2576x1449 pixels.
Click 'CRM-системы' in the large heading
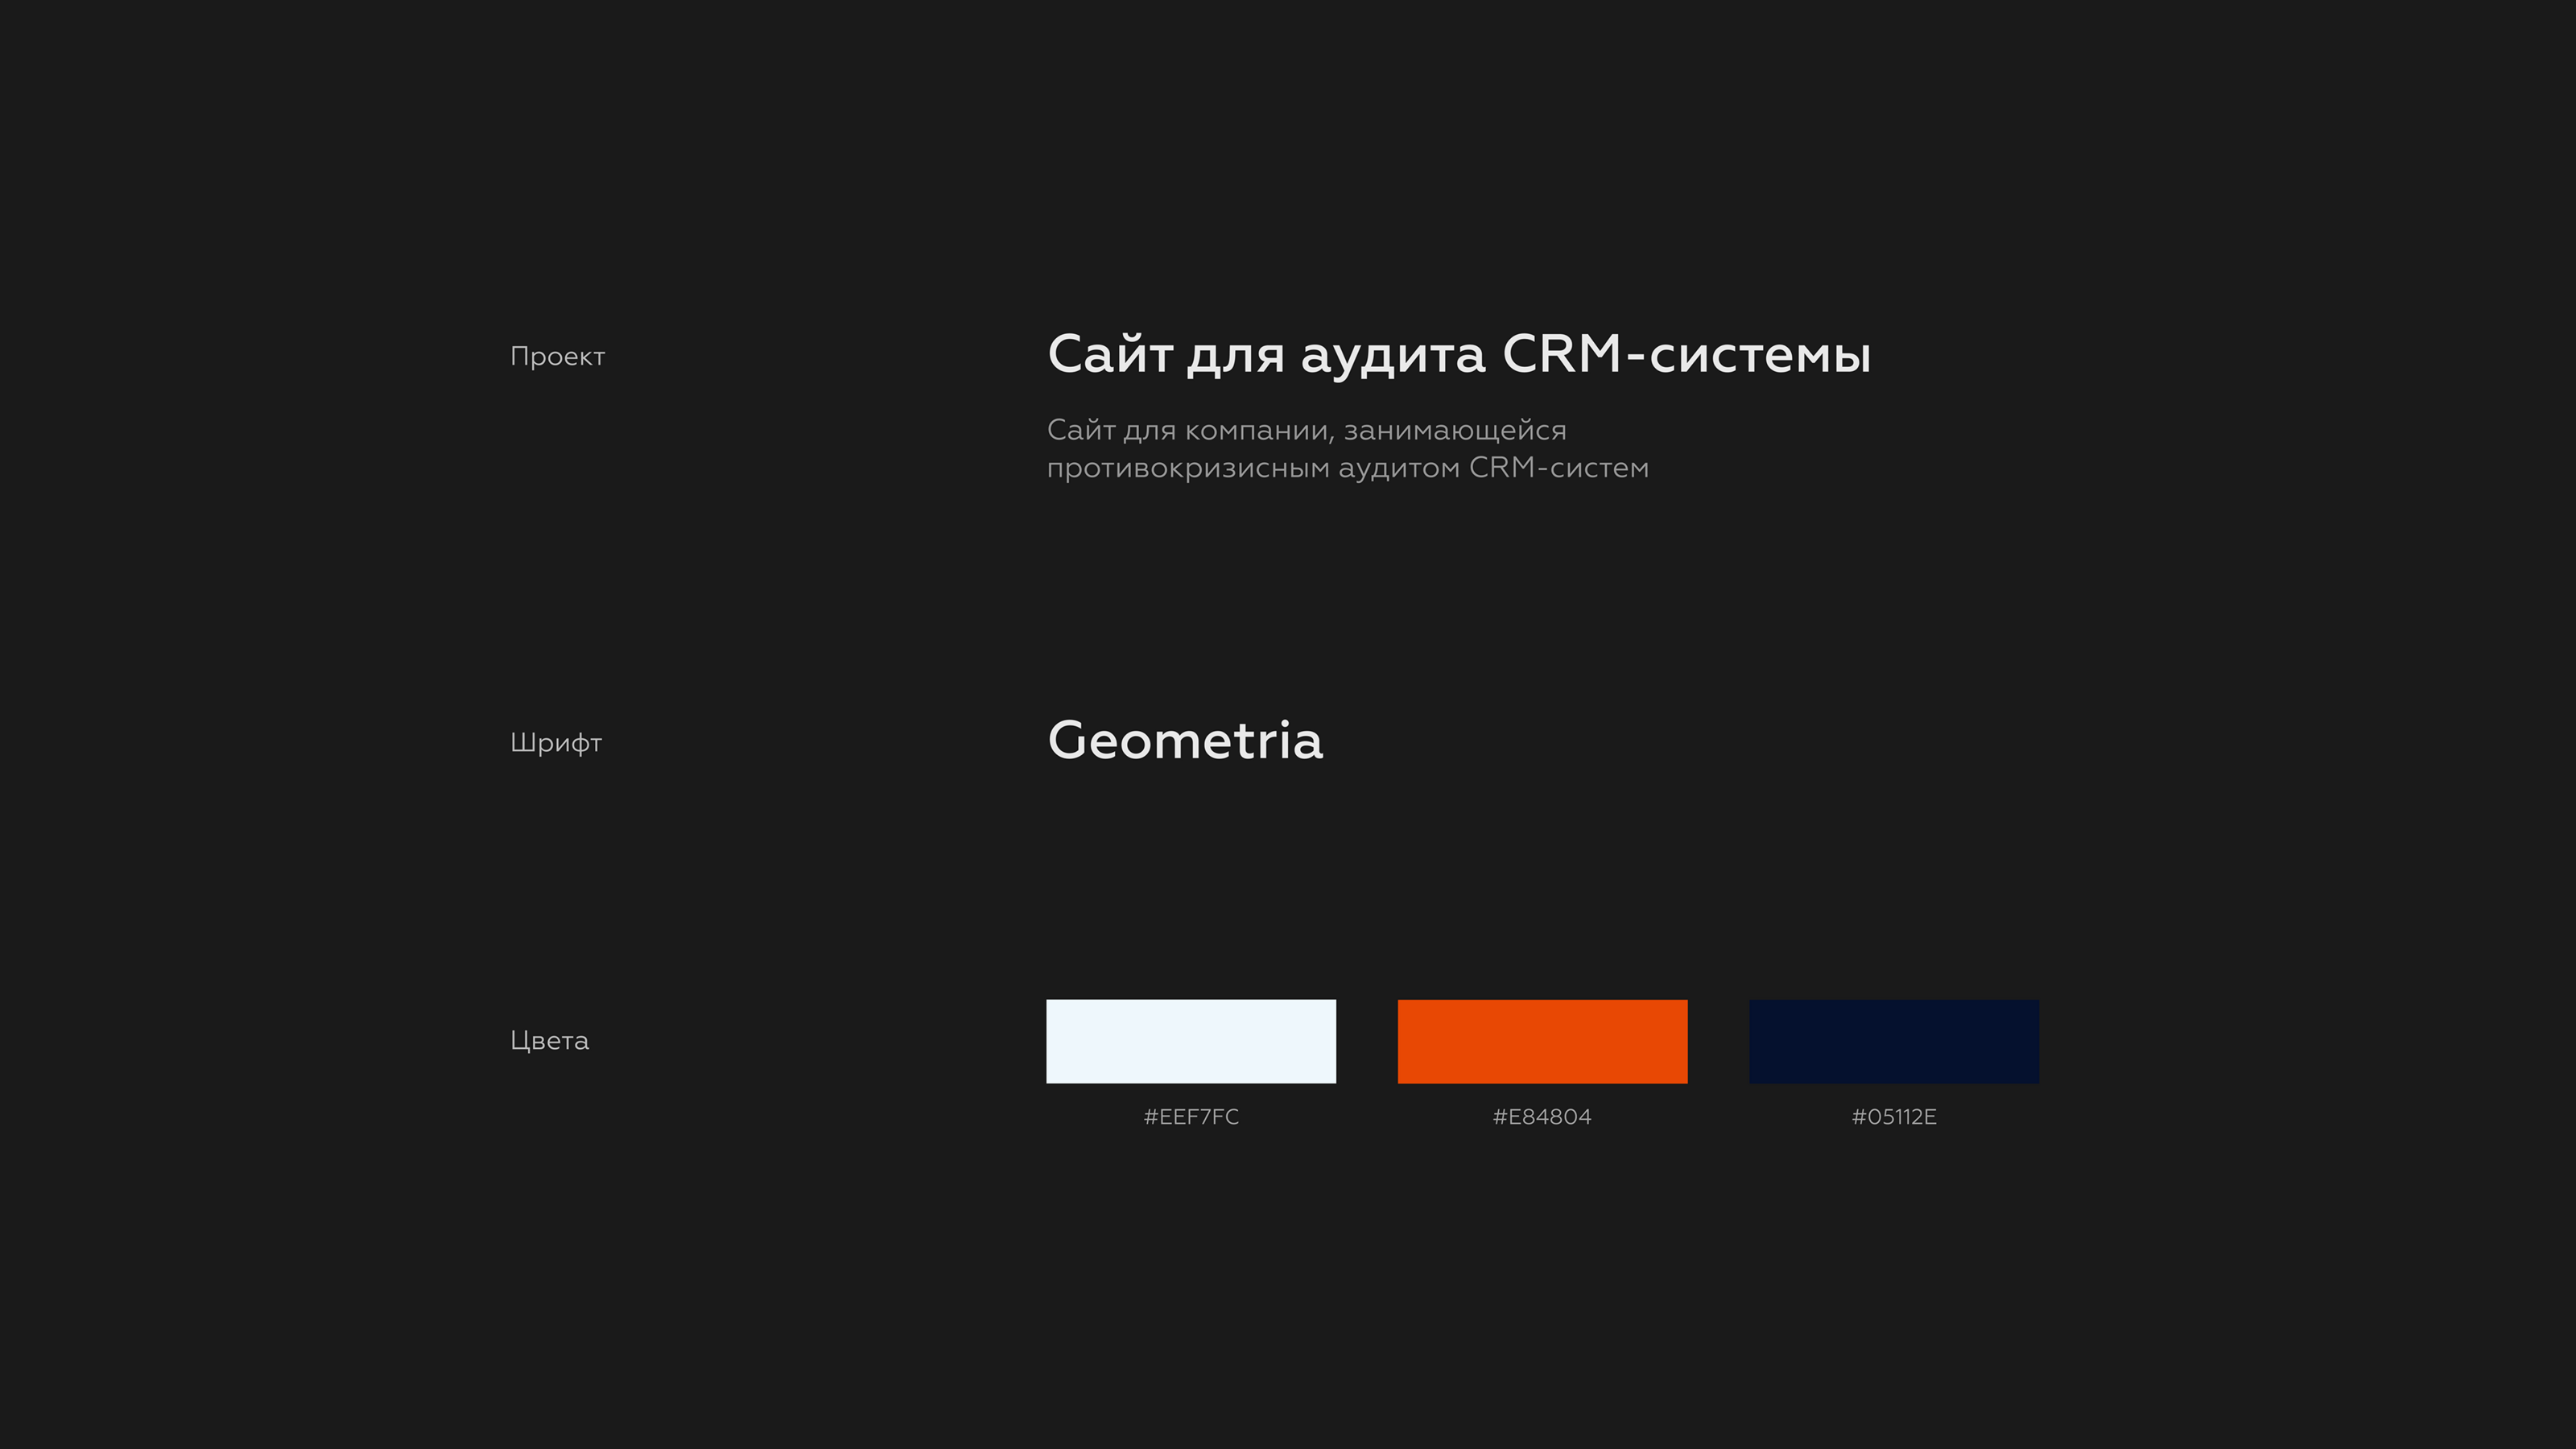[x=1686, y=355]
